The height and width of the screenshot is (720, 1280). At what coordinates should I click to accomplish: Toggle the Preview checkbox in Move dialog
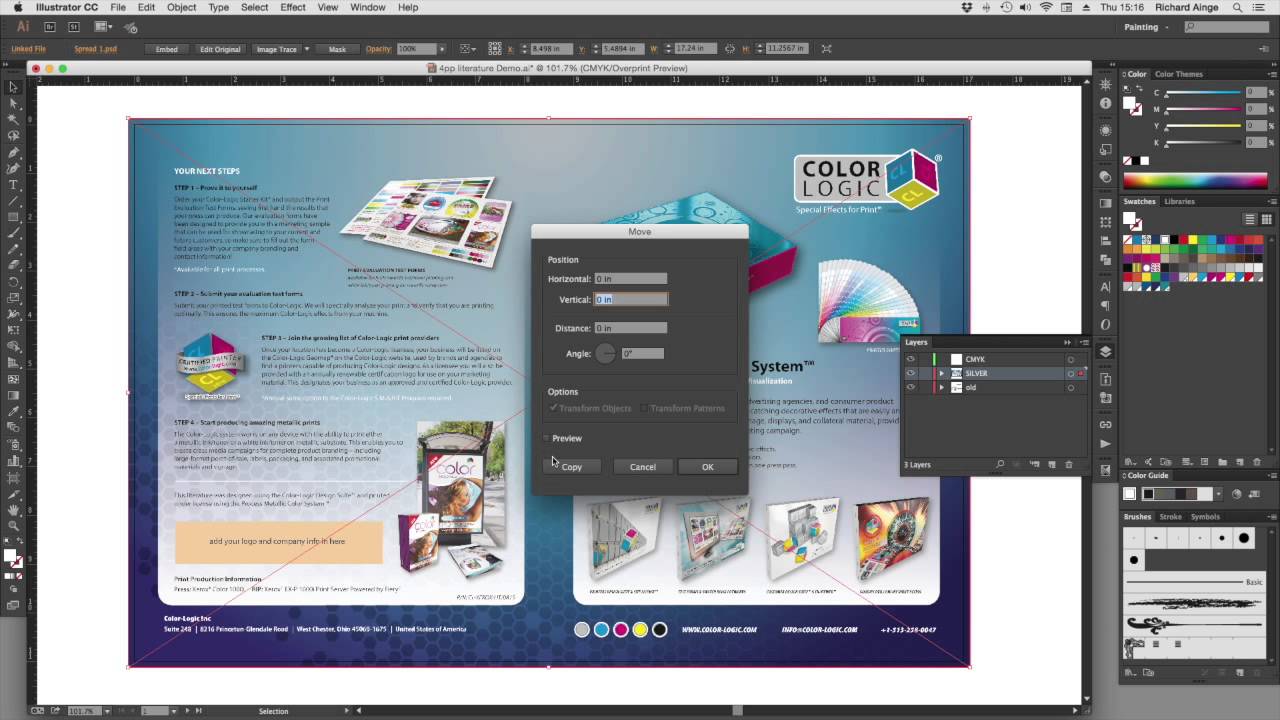click(547, 438)
